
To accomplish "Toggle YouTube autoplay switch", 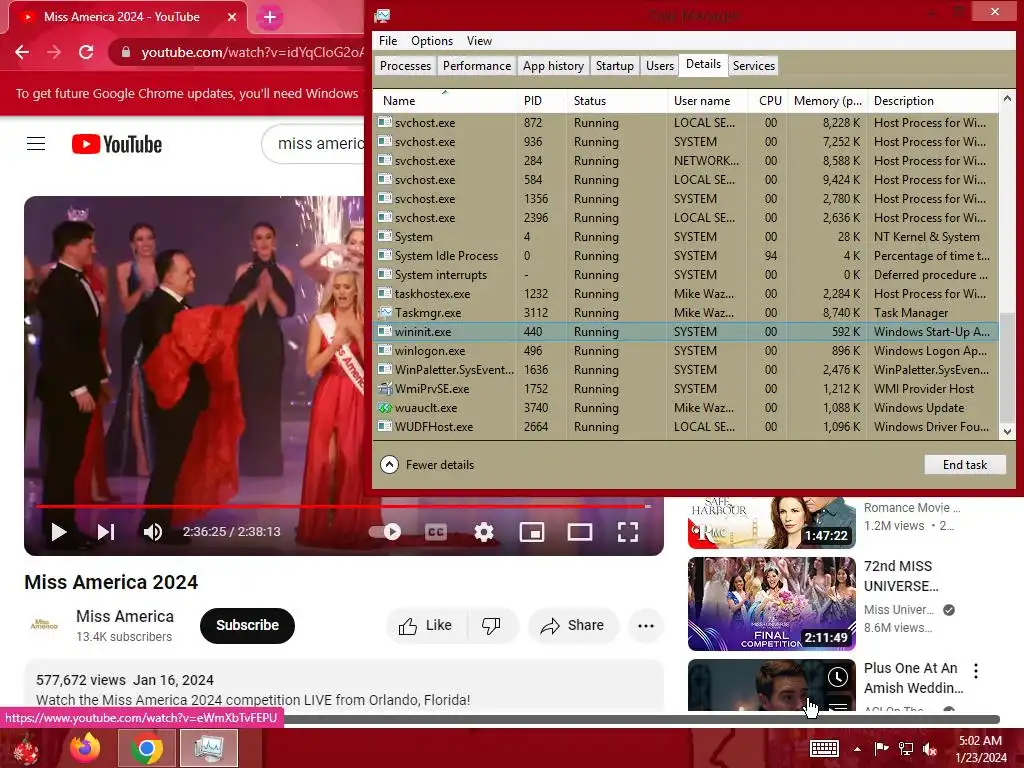I will 385,532.
